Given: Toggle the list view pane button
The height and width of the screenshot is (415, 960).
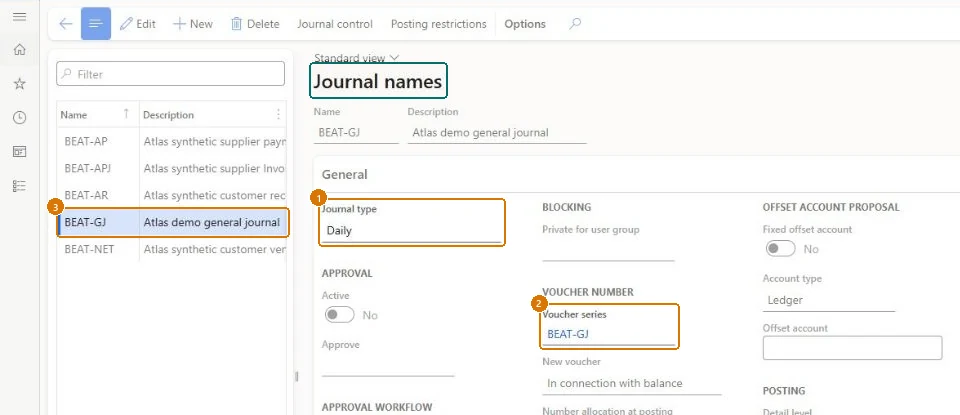Looking at the screenshot, I should point(96,24).
